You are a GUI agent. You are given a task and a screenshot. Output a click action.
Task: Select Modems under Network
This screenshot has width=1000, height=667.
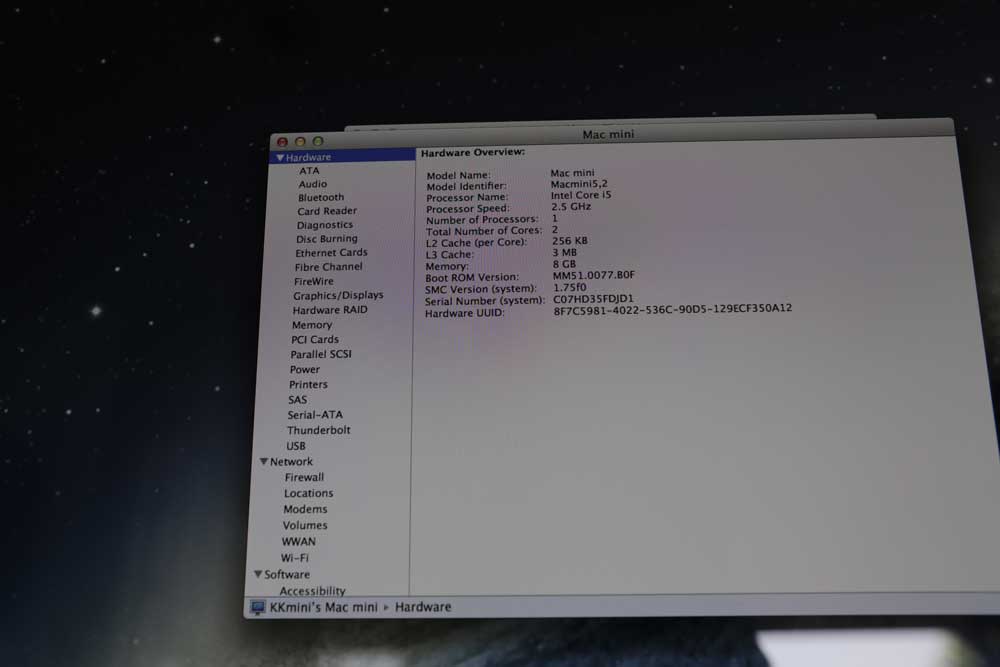click(305, 509)
